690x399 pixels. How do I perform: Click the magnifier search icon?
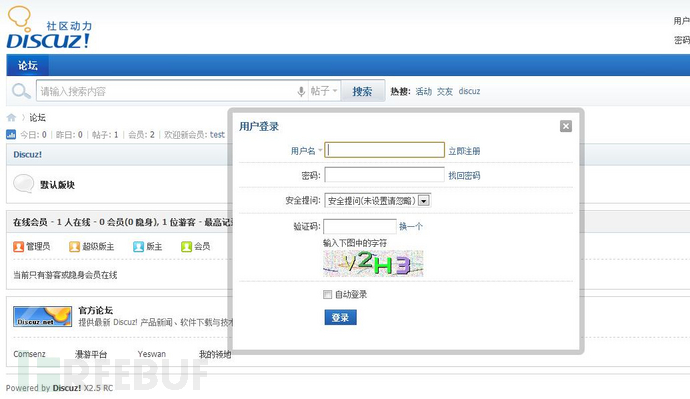click(21, 91)
